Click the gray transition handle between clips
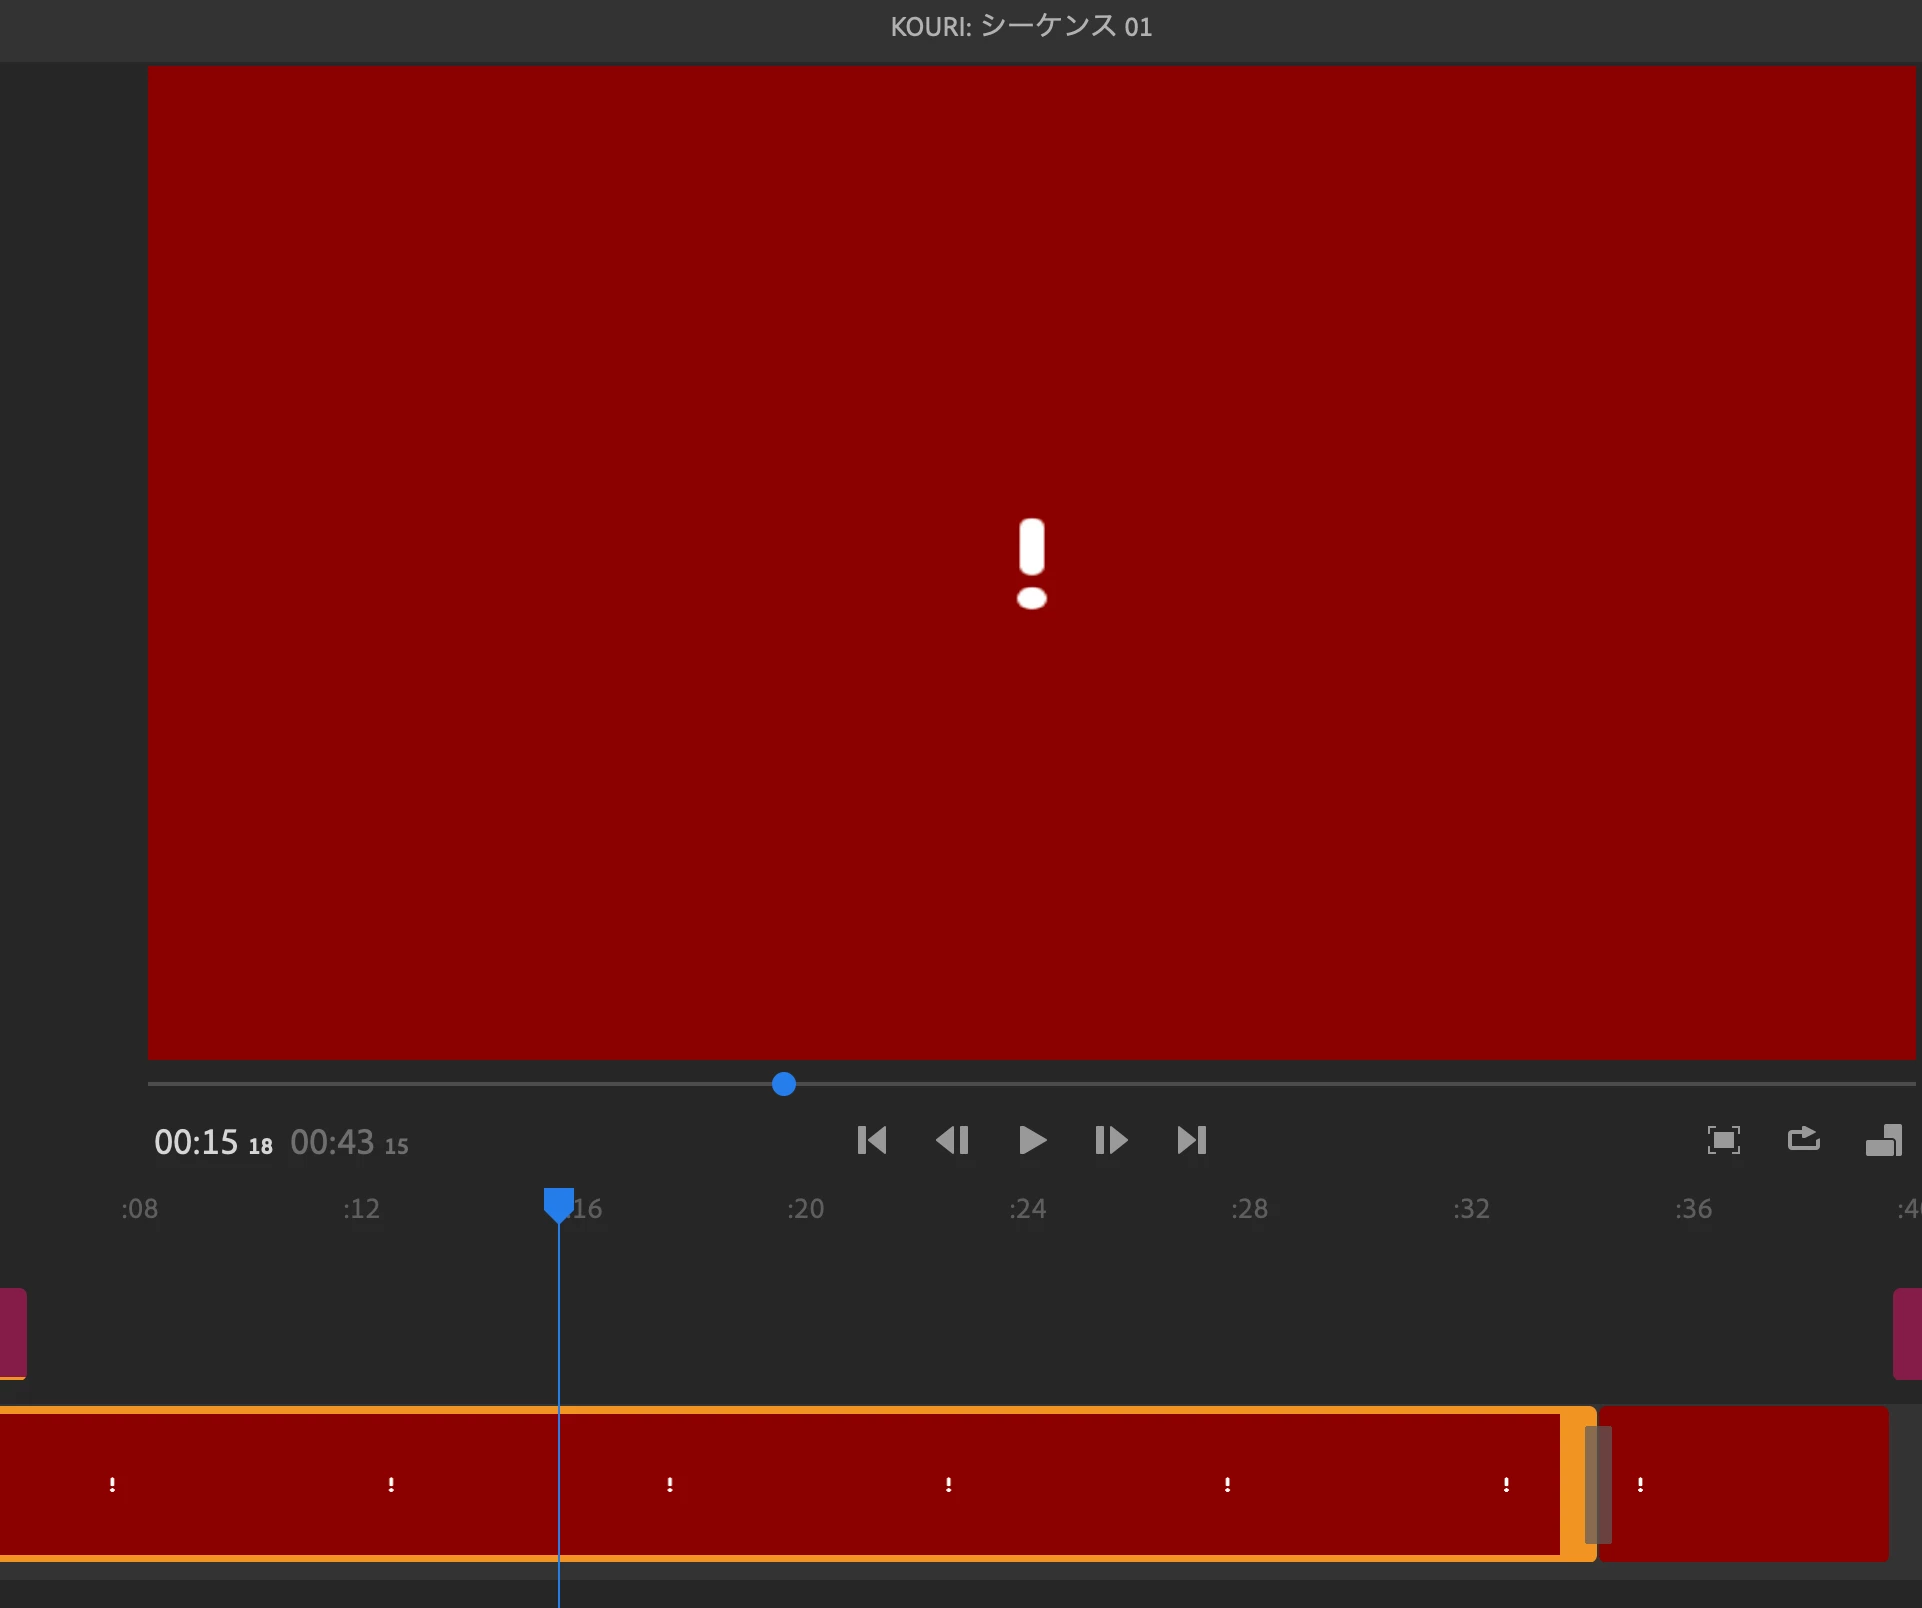The width and height of the screenshot is (1922, 1608). pyautogui.click(x=1598, y=1484)
